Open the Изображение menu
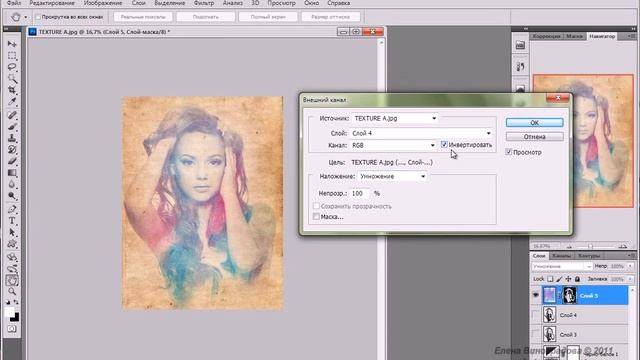640x360 pixels. click(x=103, y=3)
